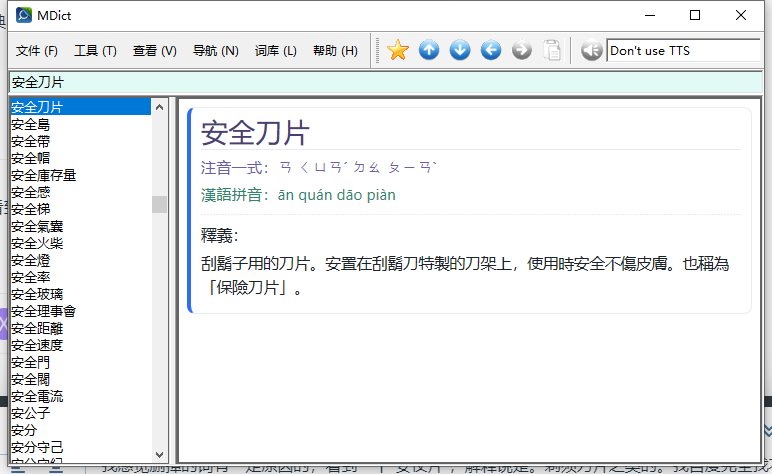Click the clipboard paste icon
772x474 pixels.
tap(552, 50)
